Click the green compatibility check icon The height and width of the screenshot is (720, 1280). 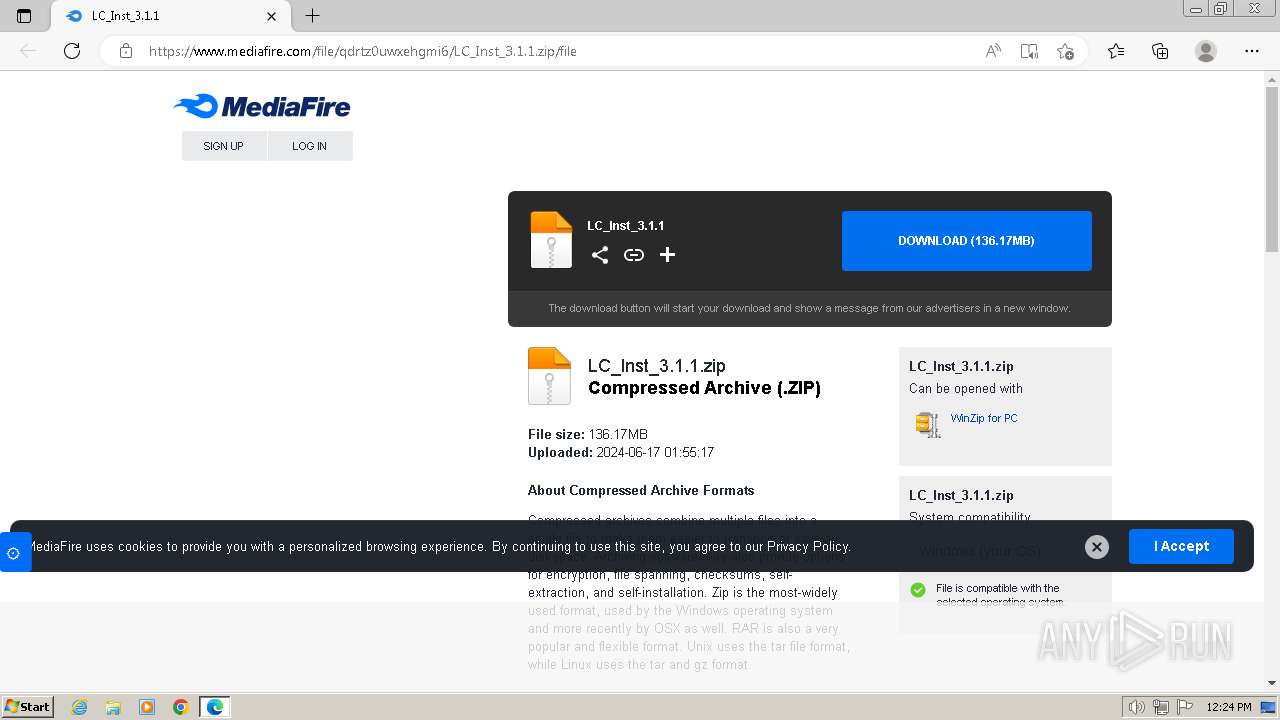[x=918, y=590]
